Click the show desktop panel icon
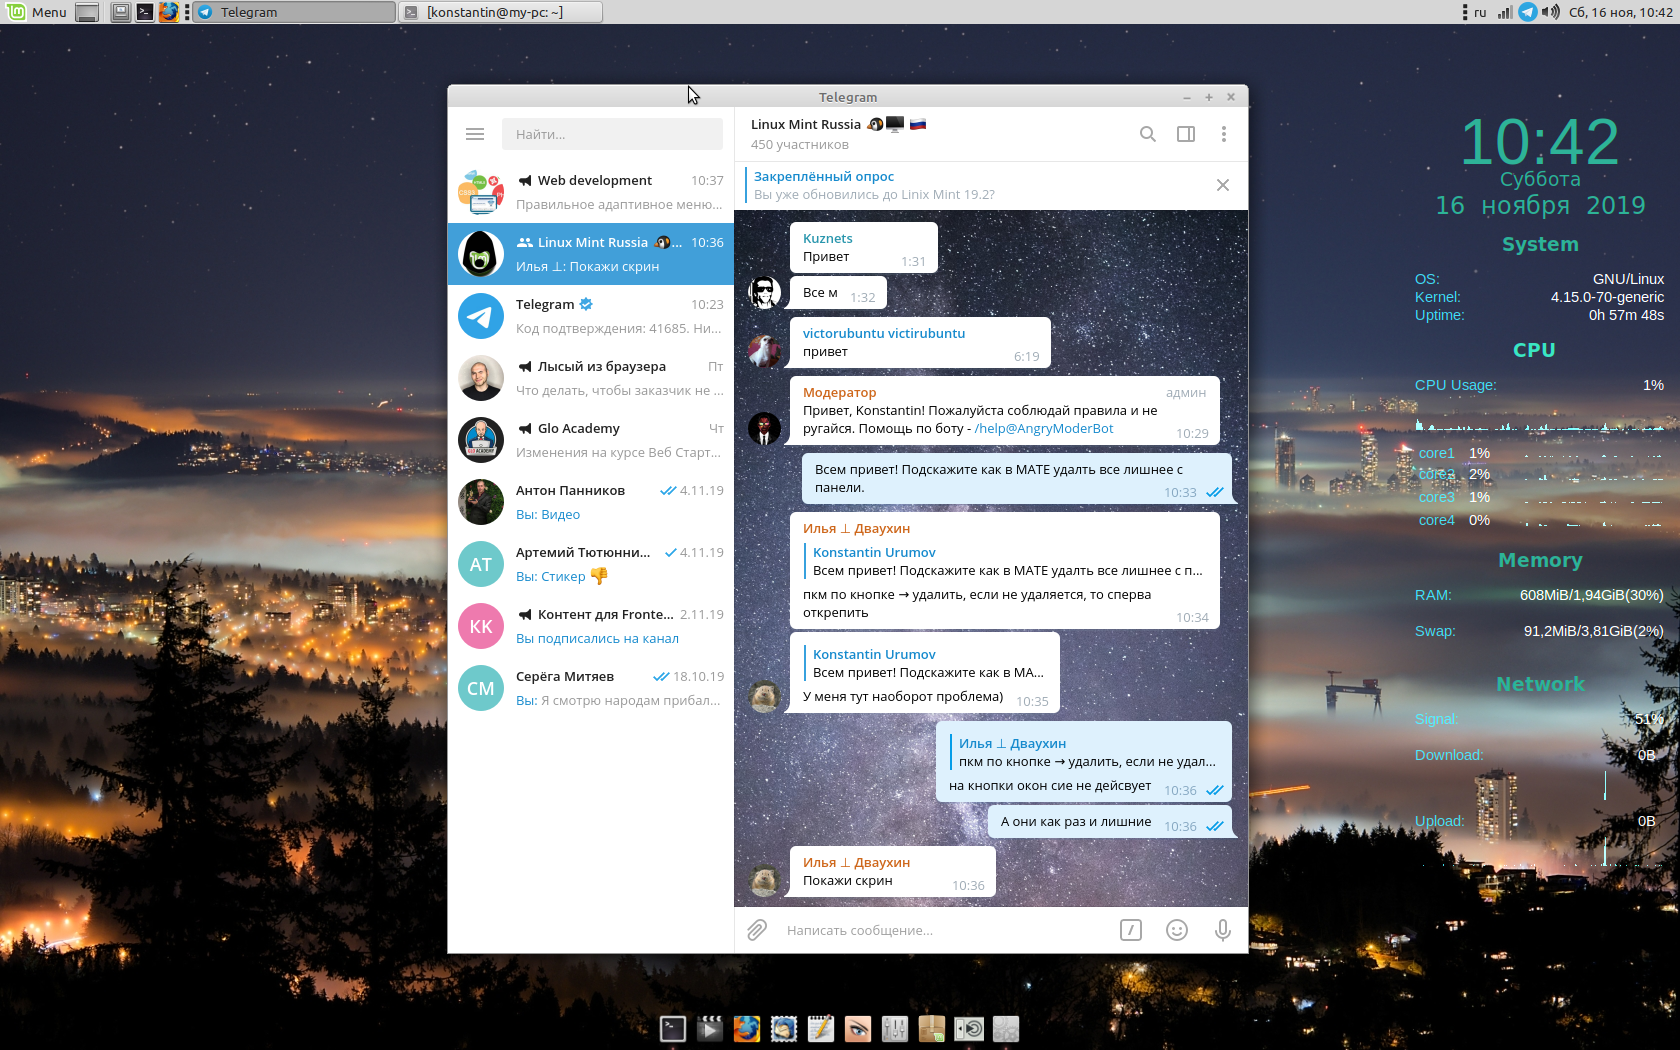 coord(87,12)
